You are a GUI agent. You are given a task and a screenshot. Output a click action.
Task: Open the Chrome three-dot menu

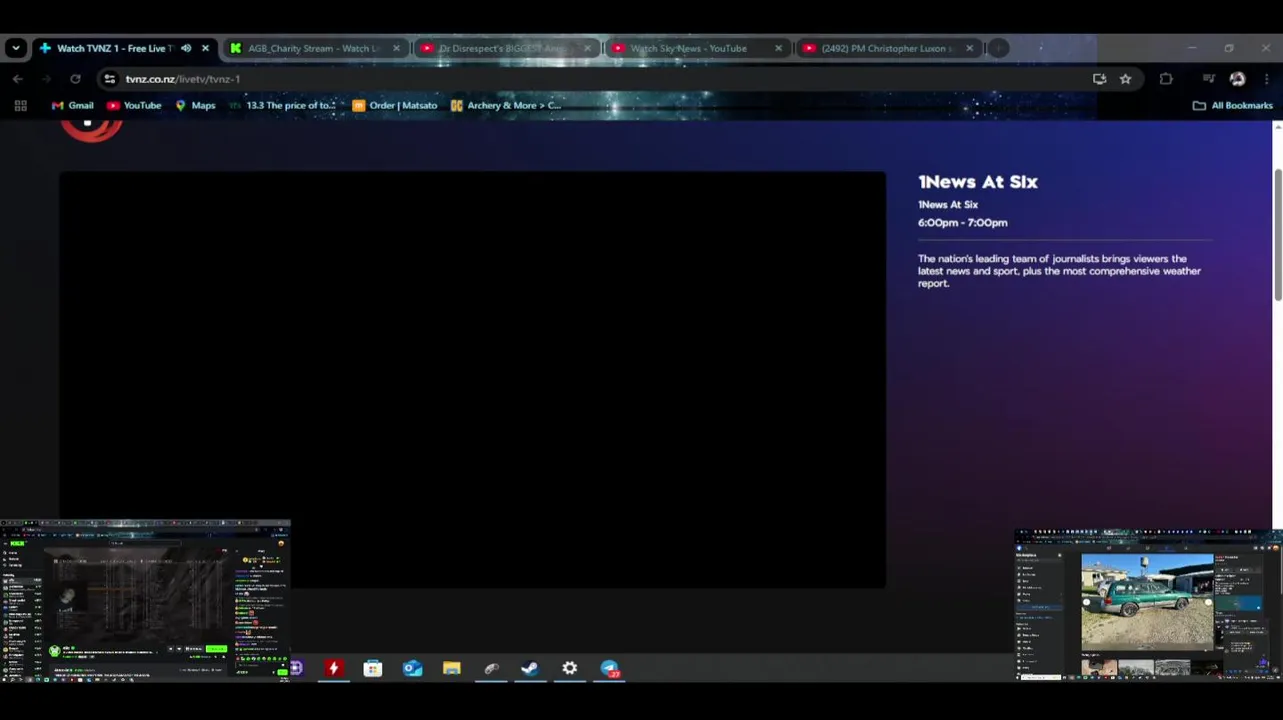pyautogui.click(x=1266, y=79)
